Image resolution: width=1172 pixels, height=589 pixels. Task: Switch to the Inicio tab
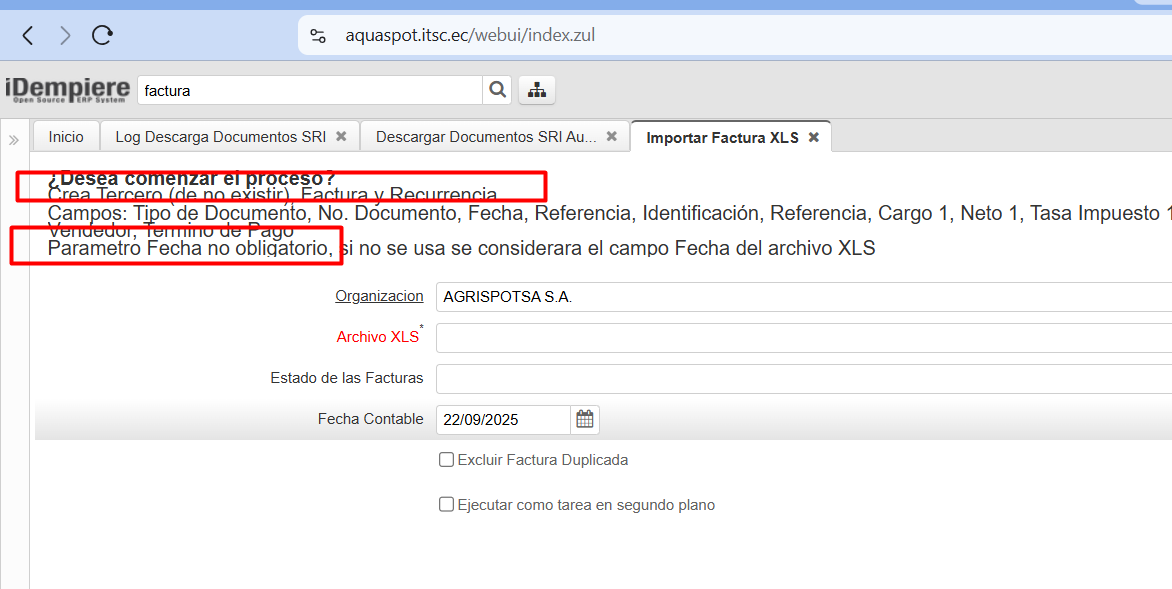[x=66, y=137]
